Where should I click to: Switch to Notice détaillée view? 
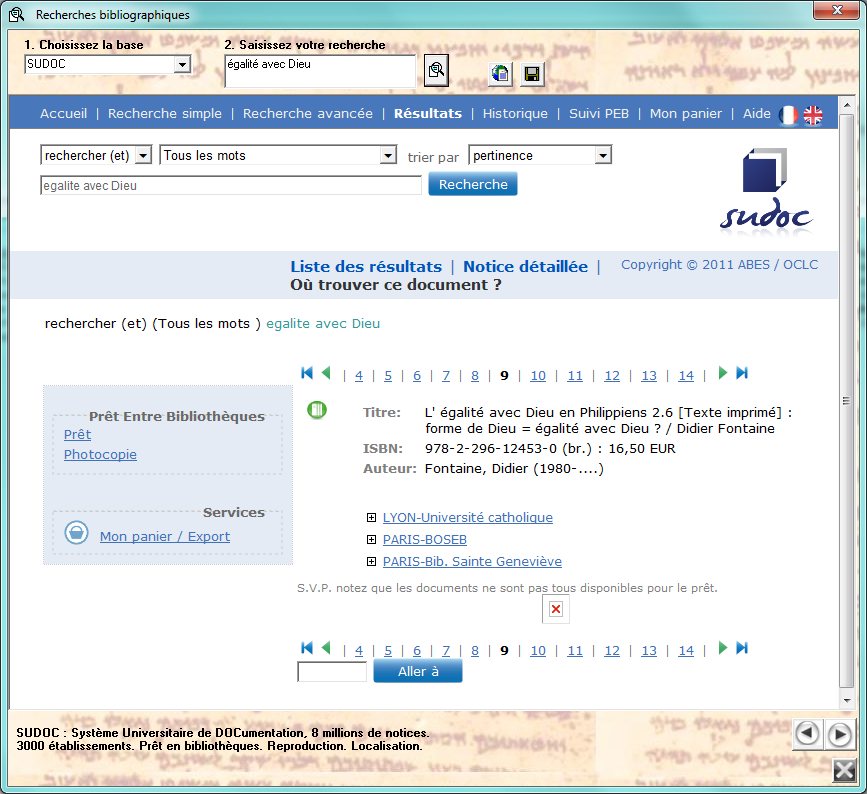525,267
